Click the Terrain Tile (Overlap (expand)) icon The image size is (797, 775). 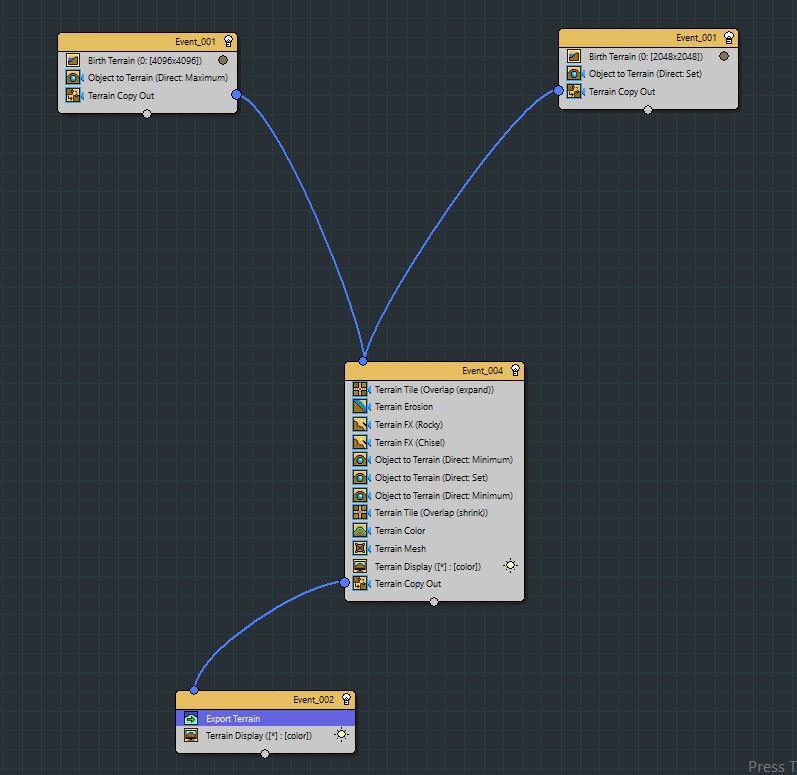pyautogui.click(x=360, y=389)
